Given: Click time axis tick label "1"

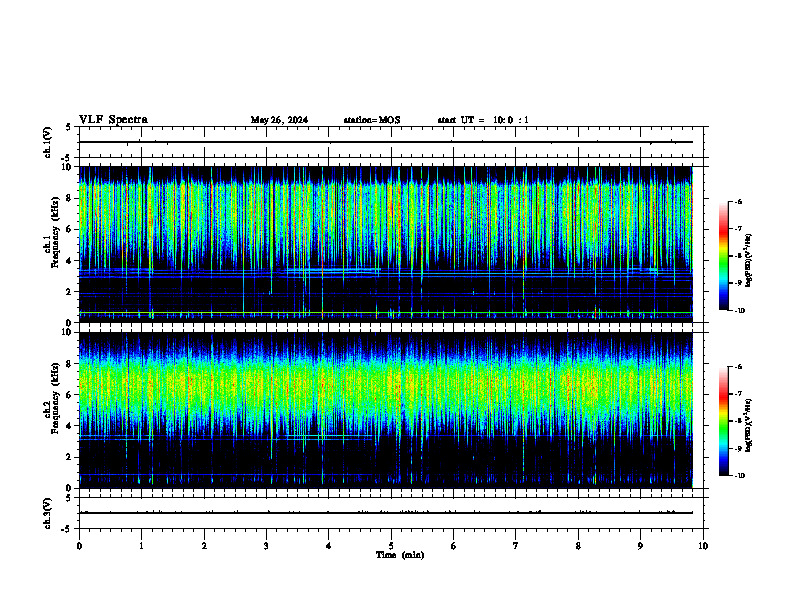Looking at the screenshot, I should click(x=141, y=546).
